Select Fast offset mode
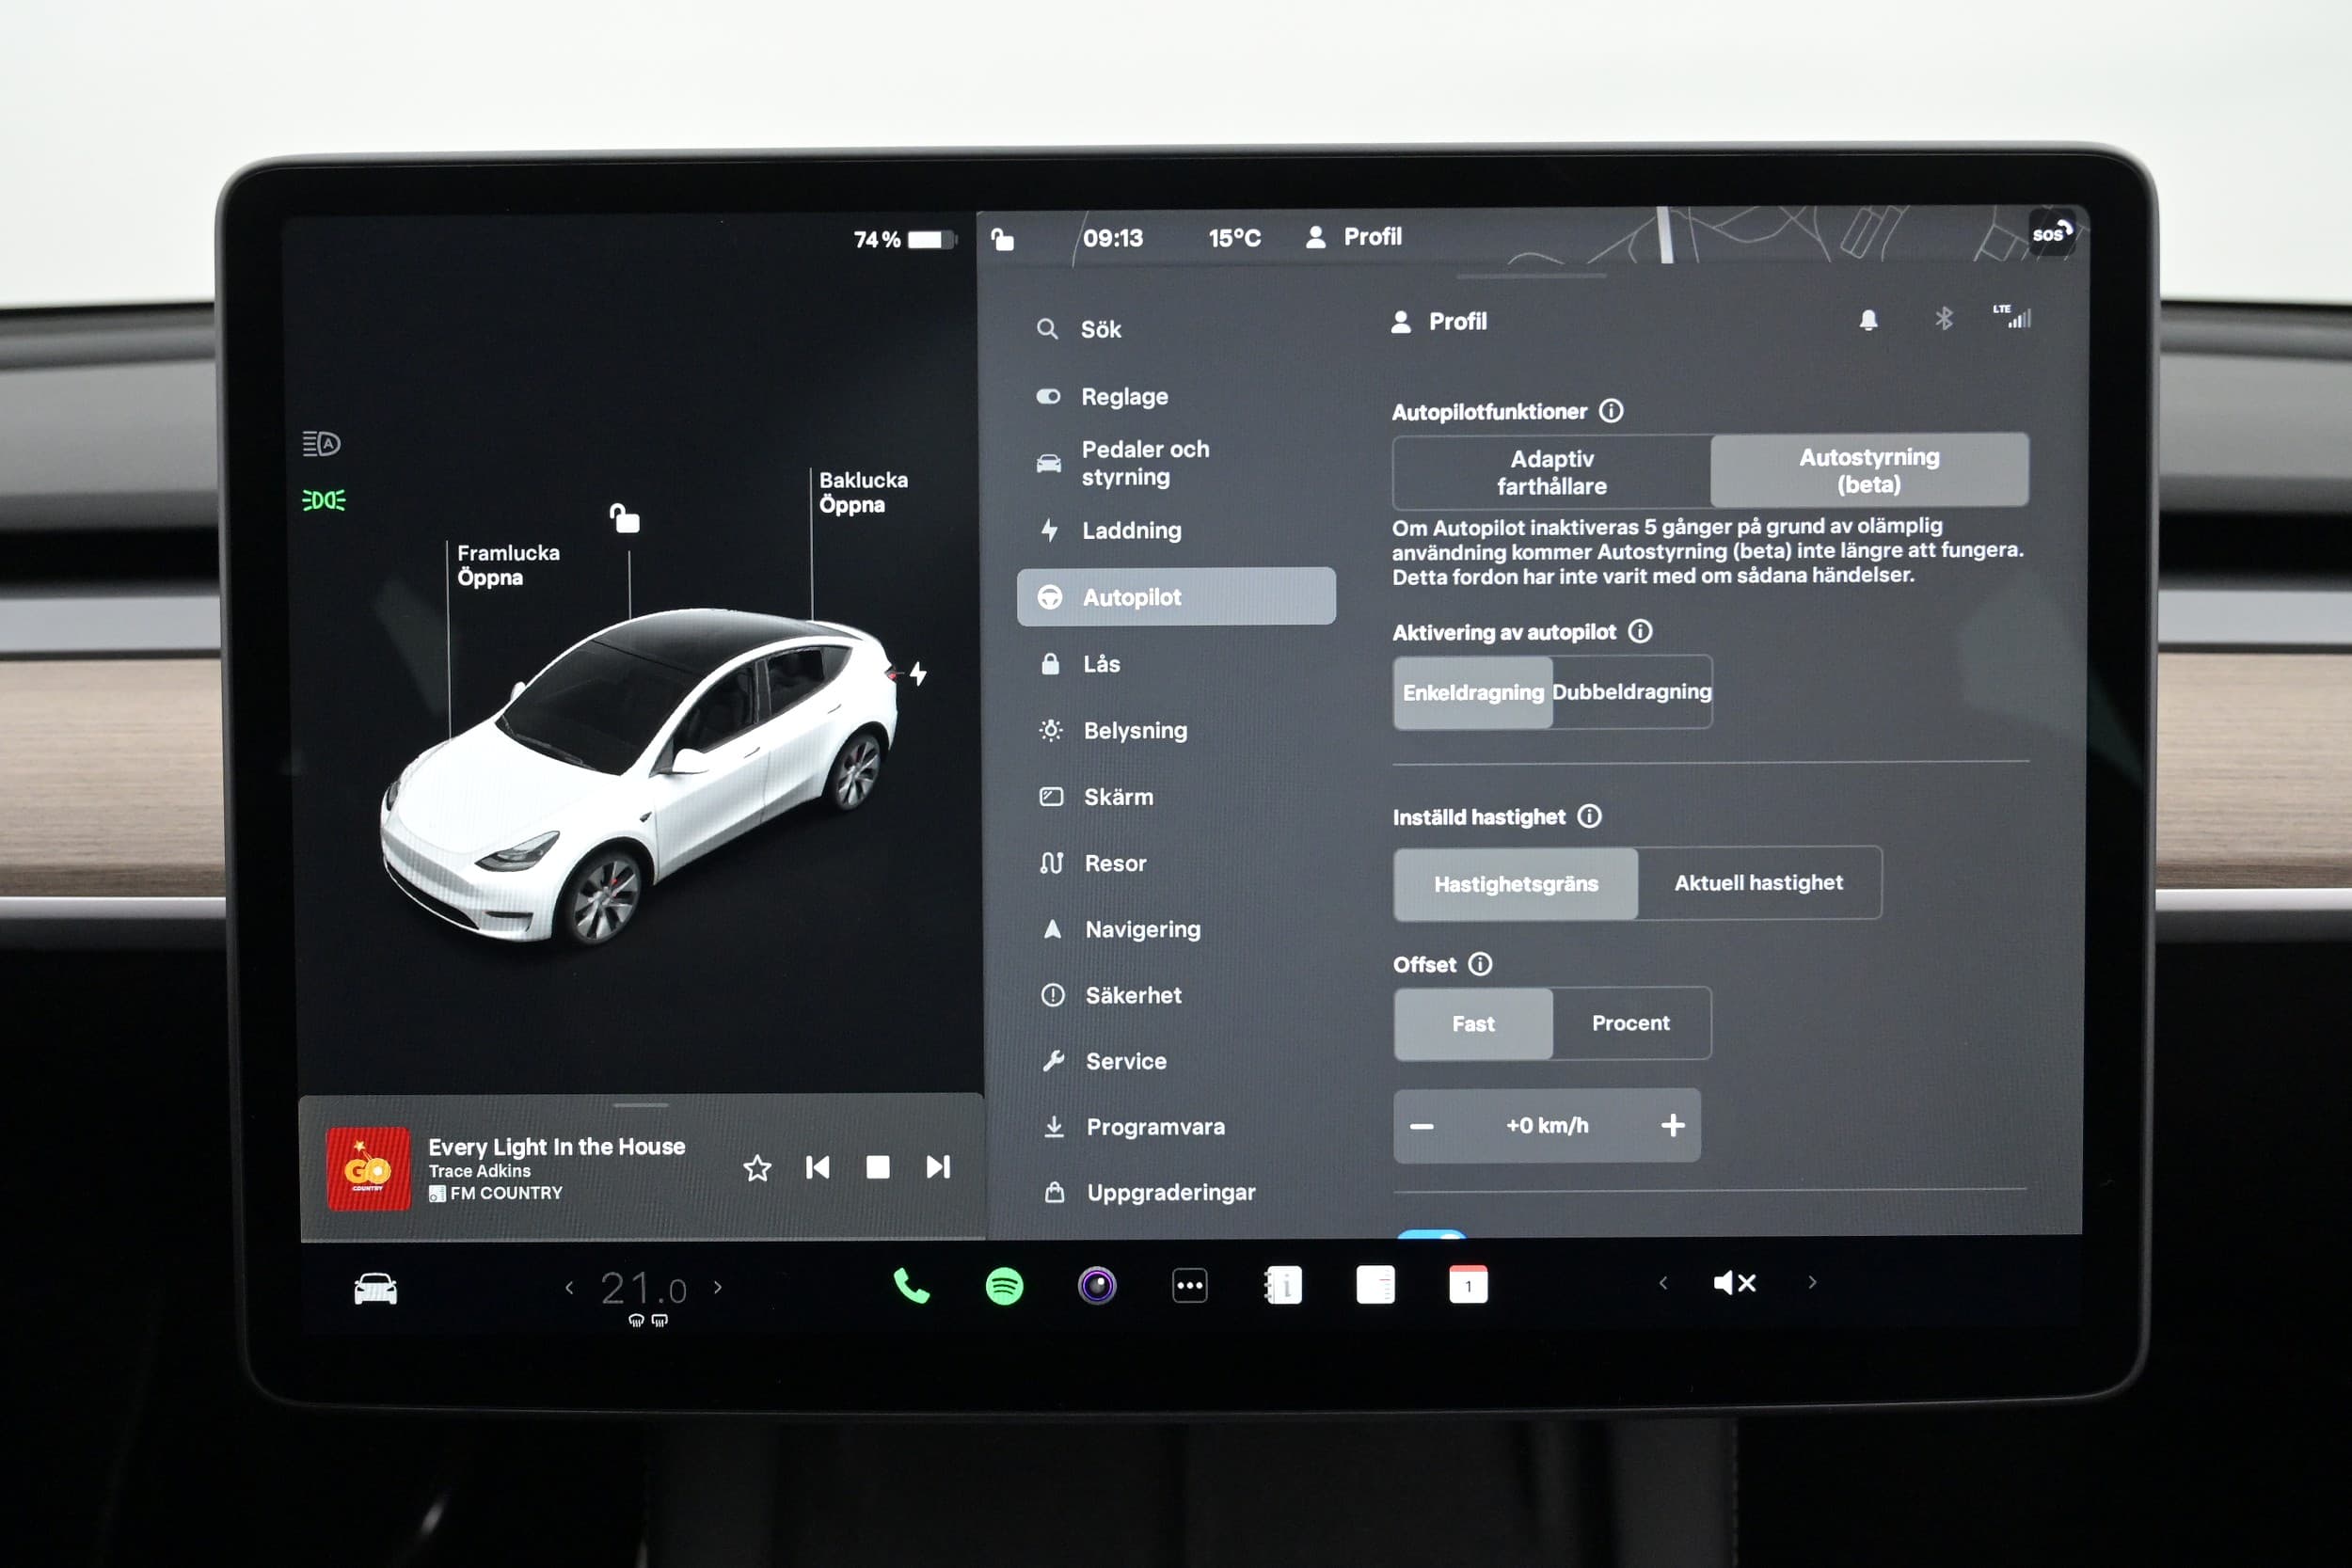2352x1568 pixels. click(1473, 1024)
